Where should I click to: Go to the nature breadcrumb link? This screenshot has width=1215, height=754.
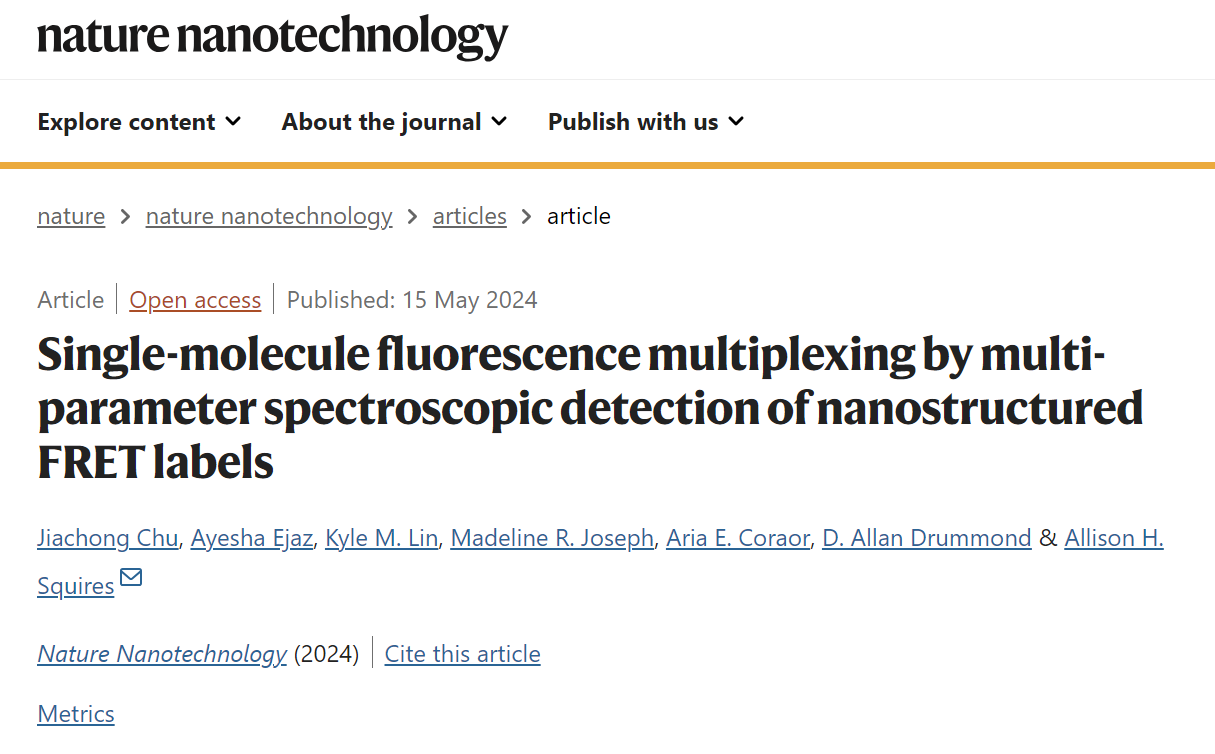pos(71,216)
